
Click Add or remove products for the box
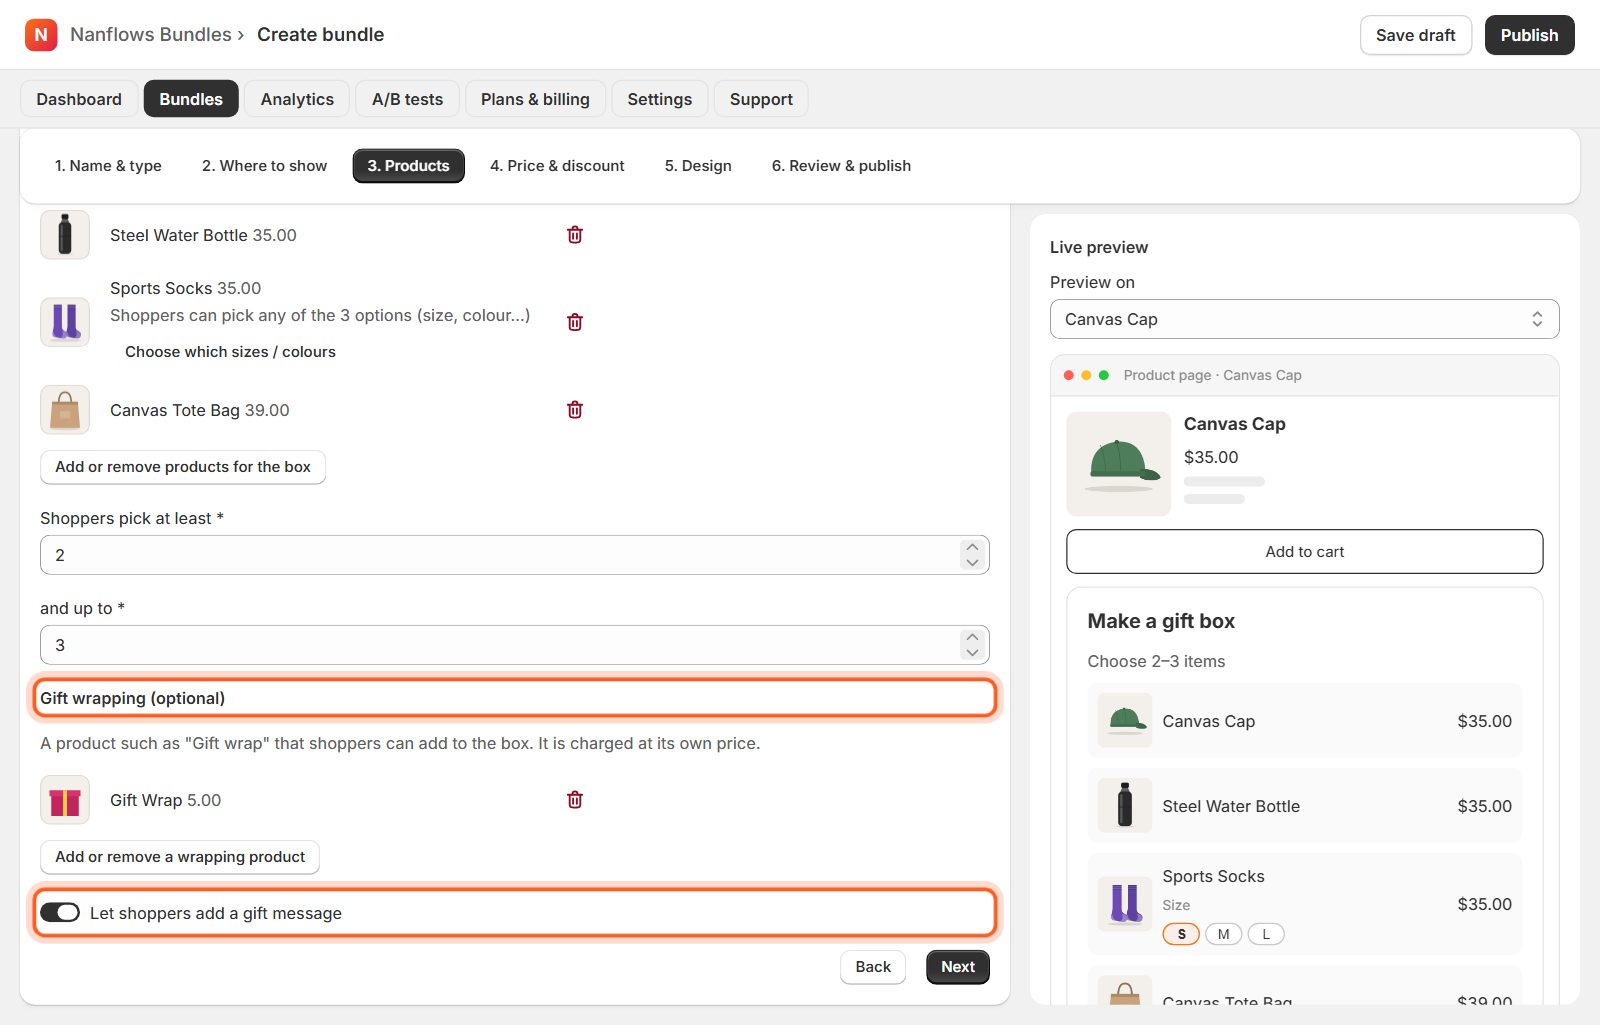click(x=183, y=467)
